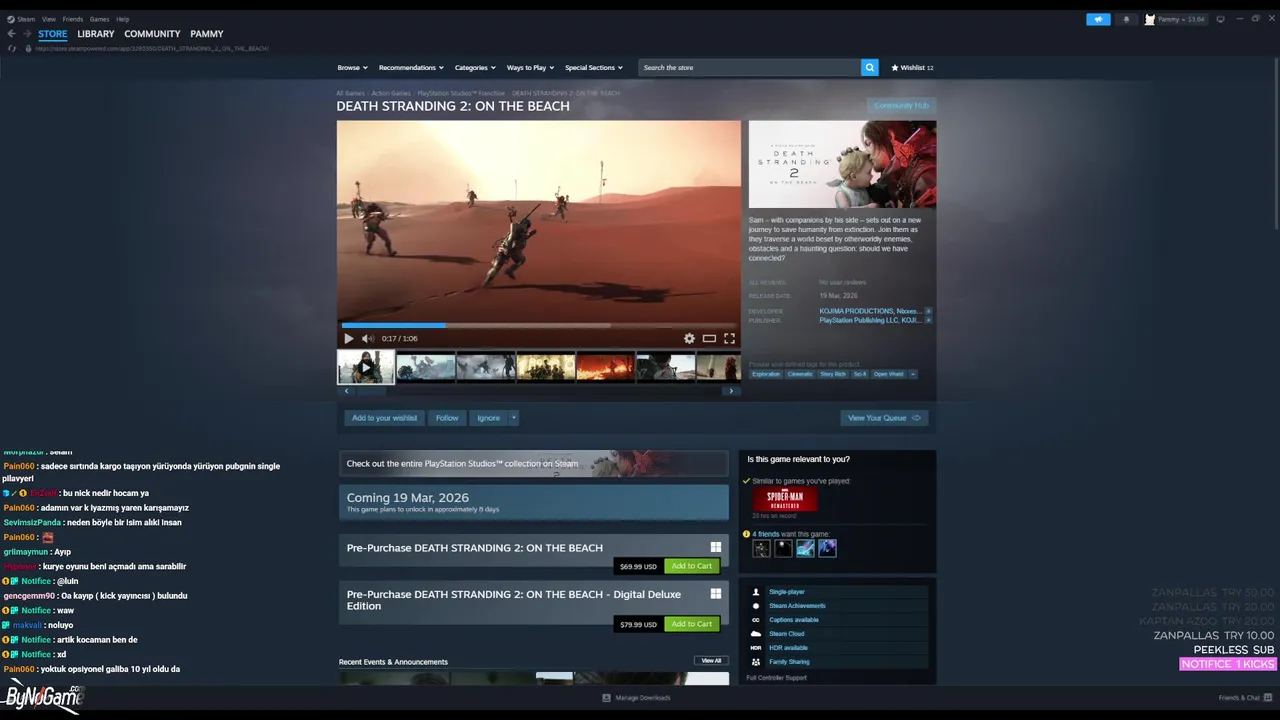This screenshot has height=720, width=1280.
Task: Click the Exploration tag
Action: [x=766, y=374]
